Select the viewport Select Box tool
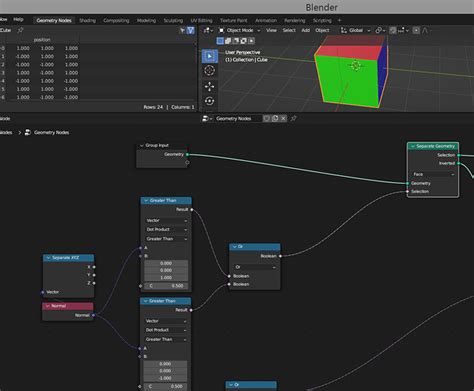Viewport: 474px width, 391px height. 210,56
